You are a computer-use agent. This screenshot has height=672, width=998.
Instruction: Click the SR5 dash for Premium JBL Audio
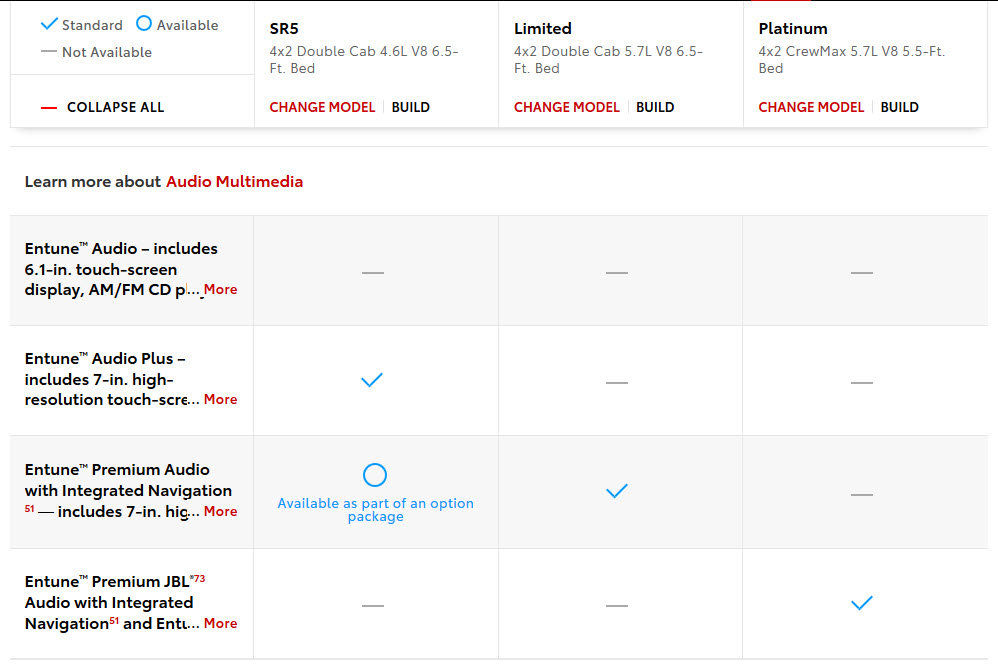click(x=373, y=605)
